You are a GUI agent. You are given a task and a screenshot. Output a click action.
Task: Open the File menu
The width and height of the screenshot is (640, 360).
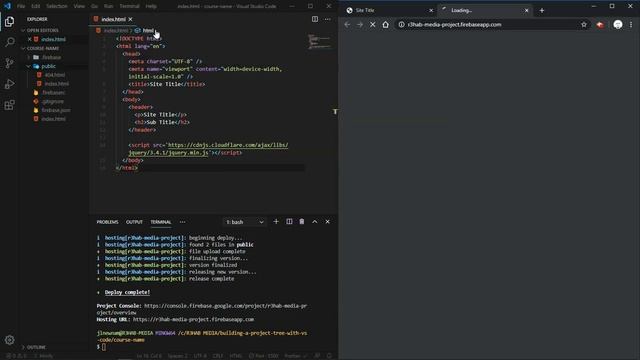click(x=21, y=6)
